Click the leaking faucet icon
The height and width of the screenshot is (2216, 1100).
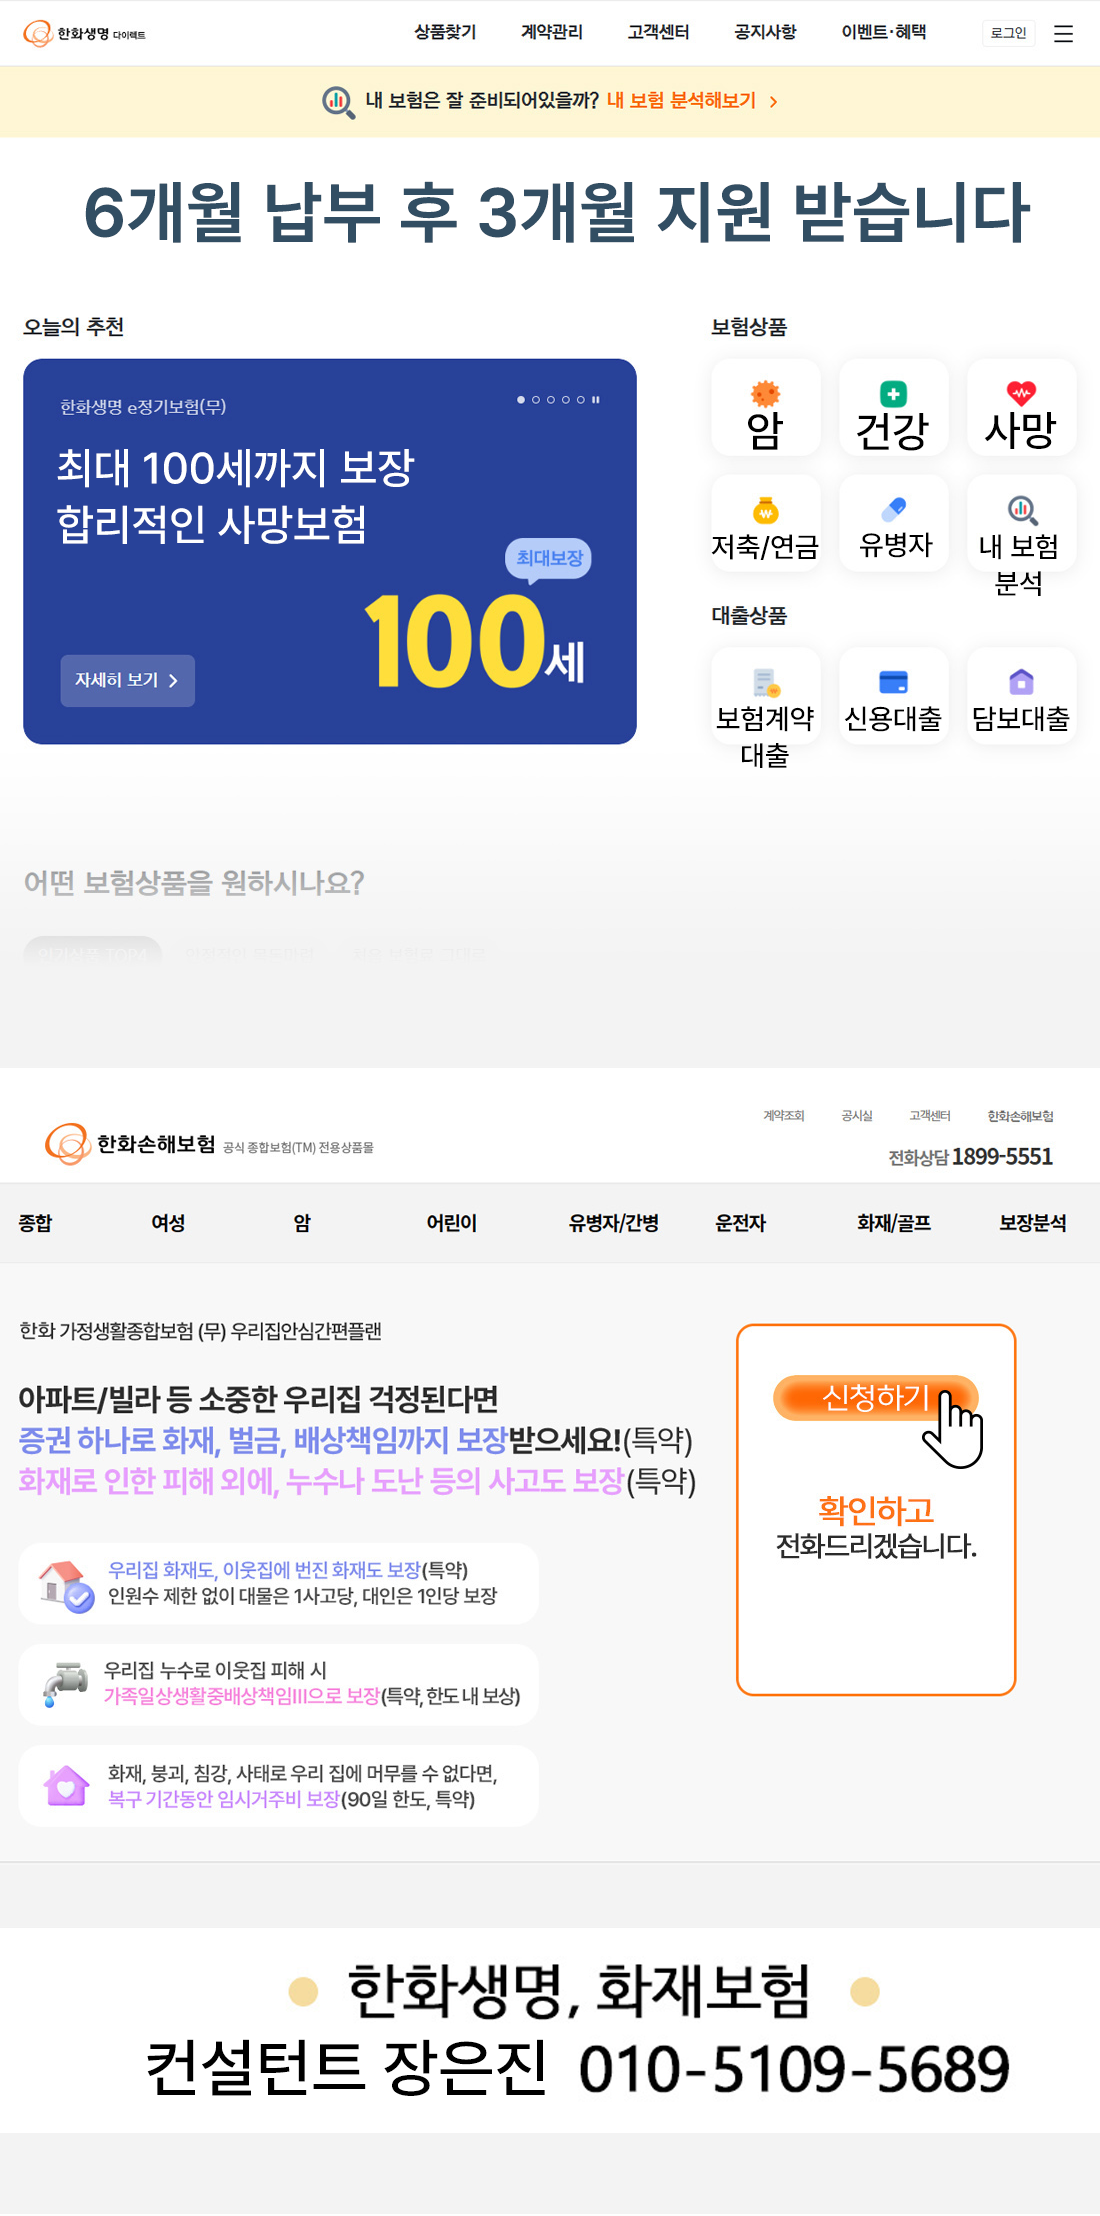coord(66,1684)
